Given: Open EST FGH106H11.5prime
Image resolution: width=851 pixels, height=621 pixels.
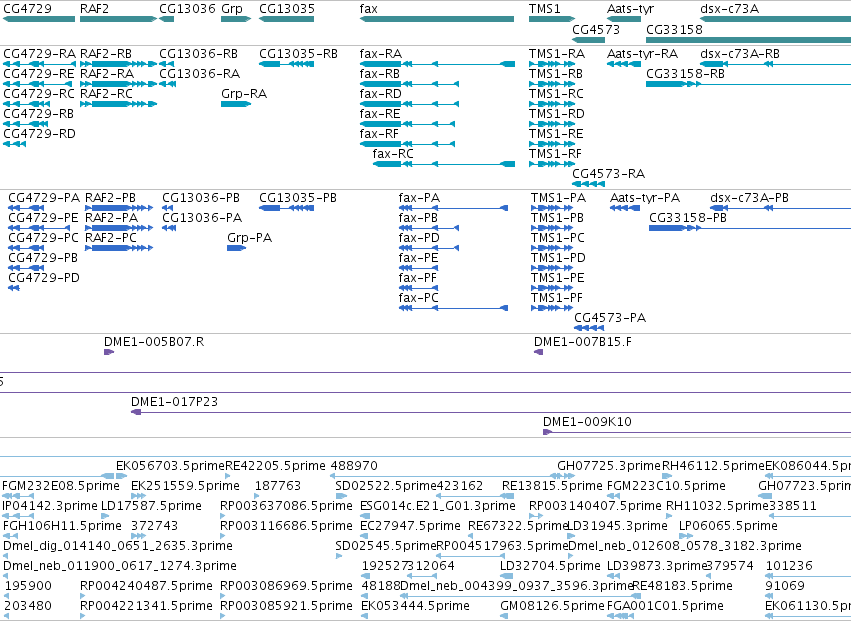Looking at the screenshot, I should coord(62,527).
